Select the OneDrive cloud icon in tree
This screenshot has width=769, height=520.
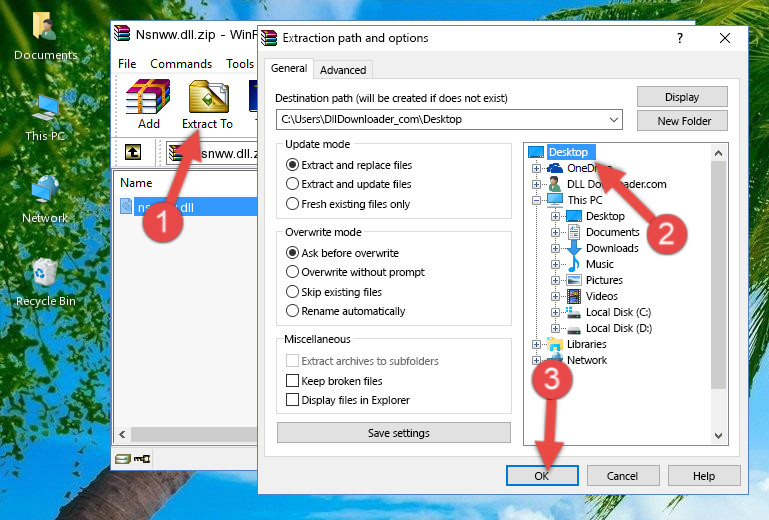pyautogui.click(x=555, y=168)
